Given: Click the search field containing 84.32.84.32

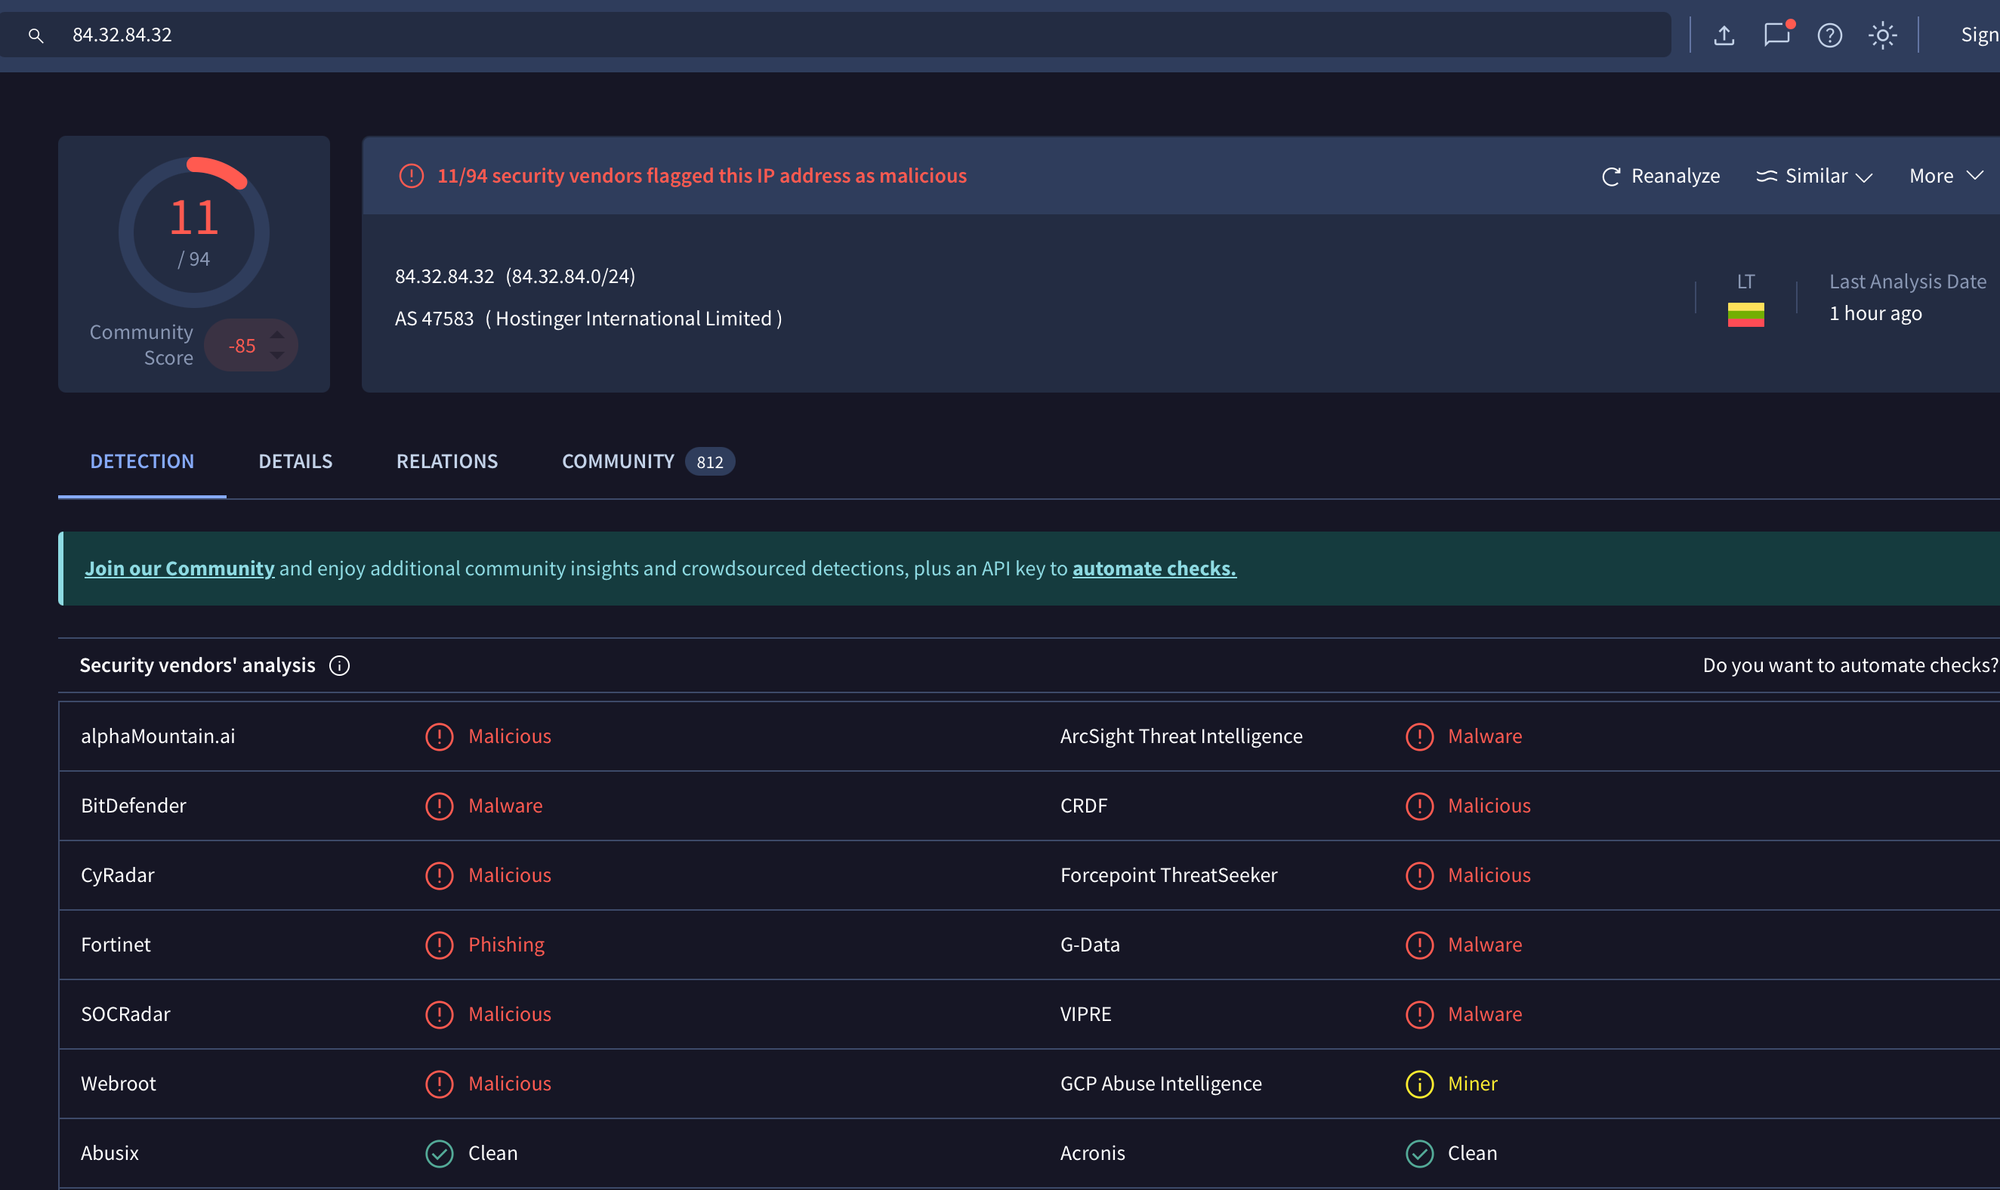Looking at the screenshot, I should pyautogui.click(x=835, y=35).
